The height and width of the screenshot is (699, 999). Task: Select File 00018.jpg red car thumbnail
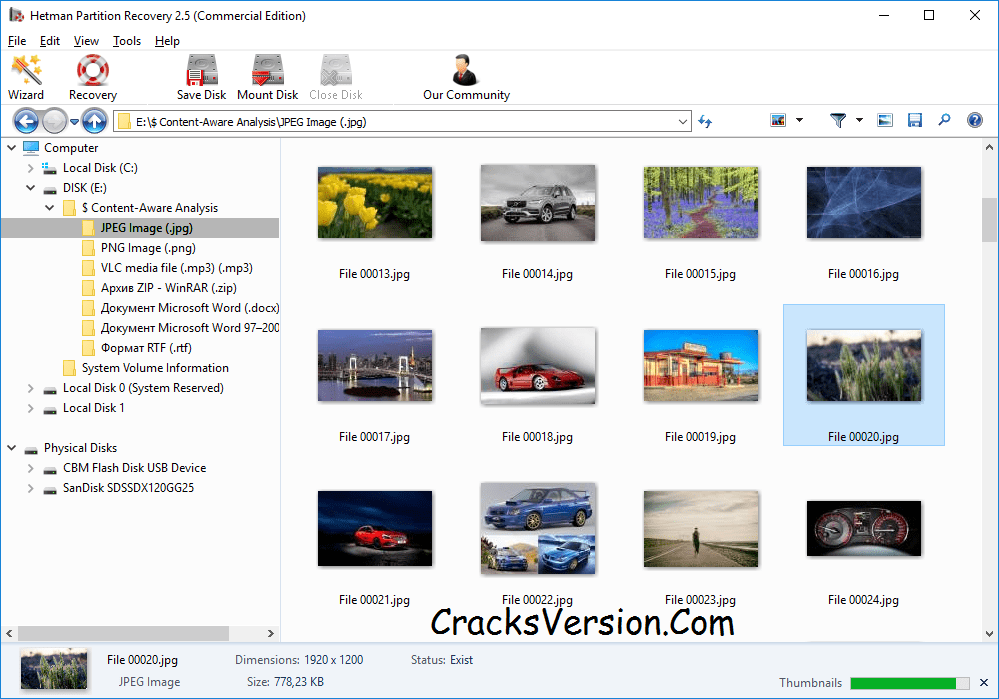point(538,366)
